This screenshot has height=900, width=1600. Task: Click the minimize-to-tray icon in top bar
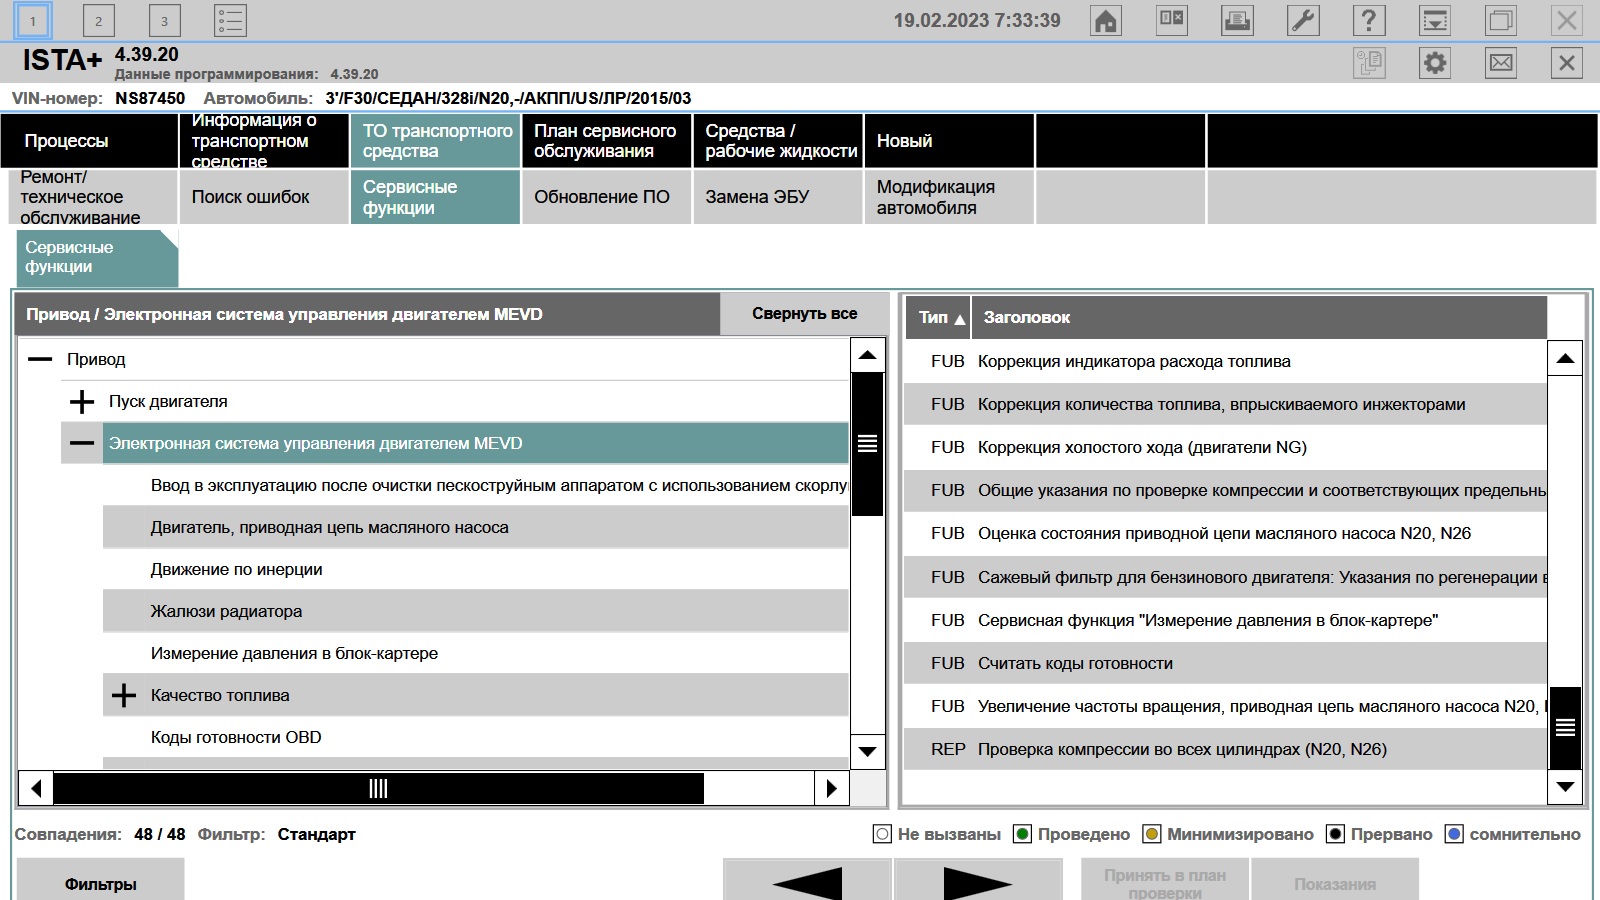[1435, 21]
